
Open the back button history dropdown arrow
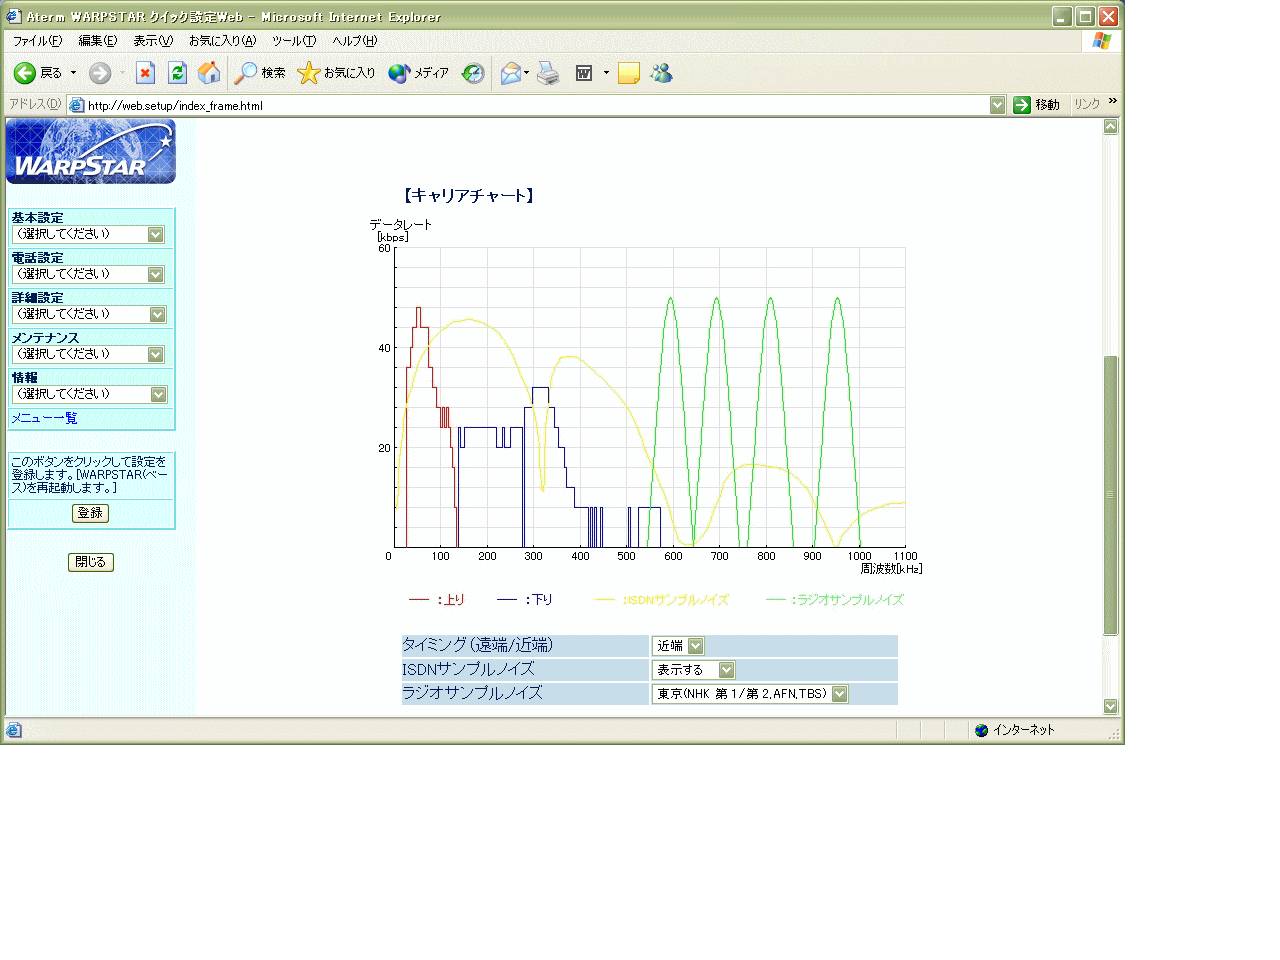tap(73, 73)
